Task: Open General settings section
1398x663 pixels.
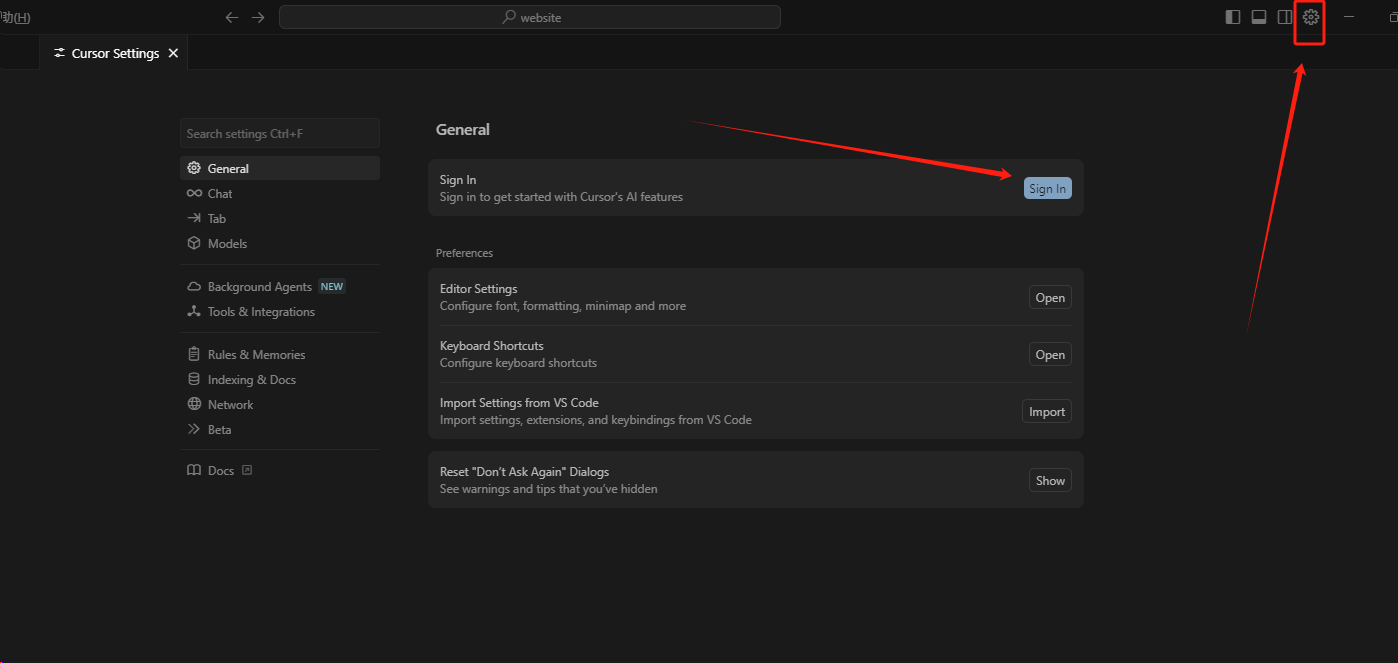Action: click(x=280, y=168)
